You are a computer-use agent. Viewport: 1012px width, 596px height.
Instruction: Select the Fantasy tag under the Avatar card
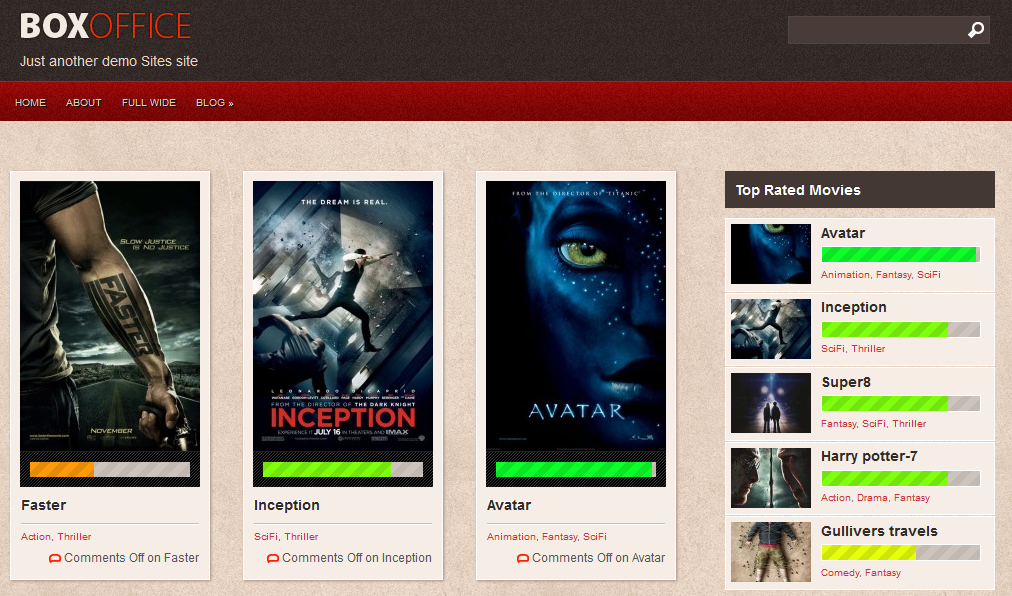560,537
